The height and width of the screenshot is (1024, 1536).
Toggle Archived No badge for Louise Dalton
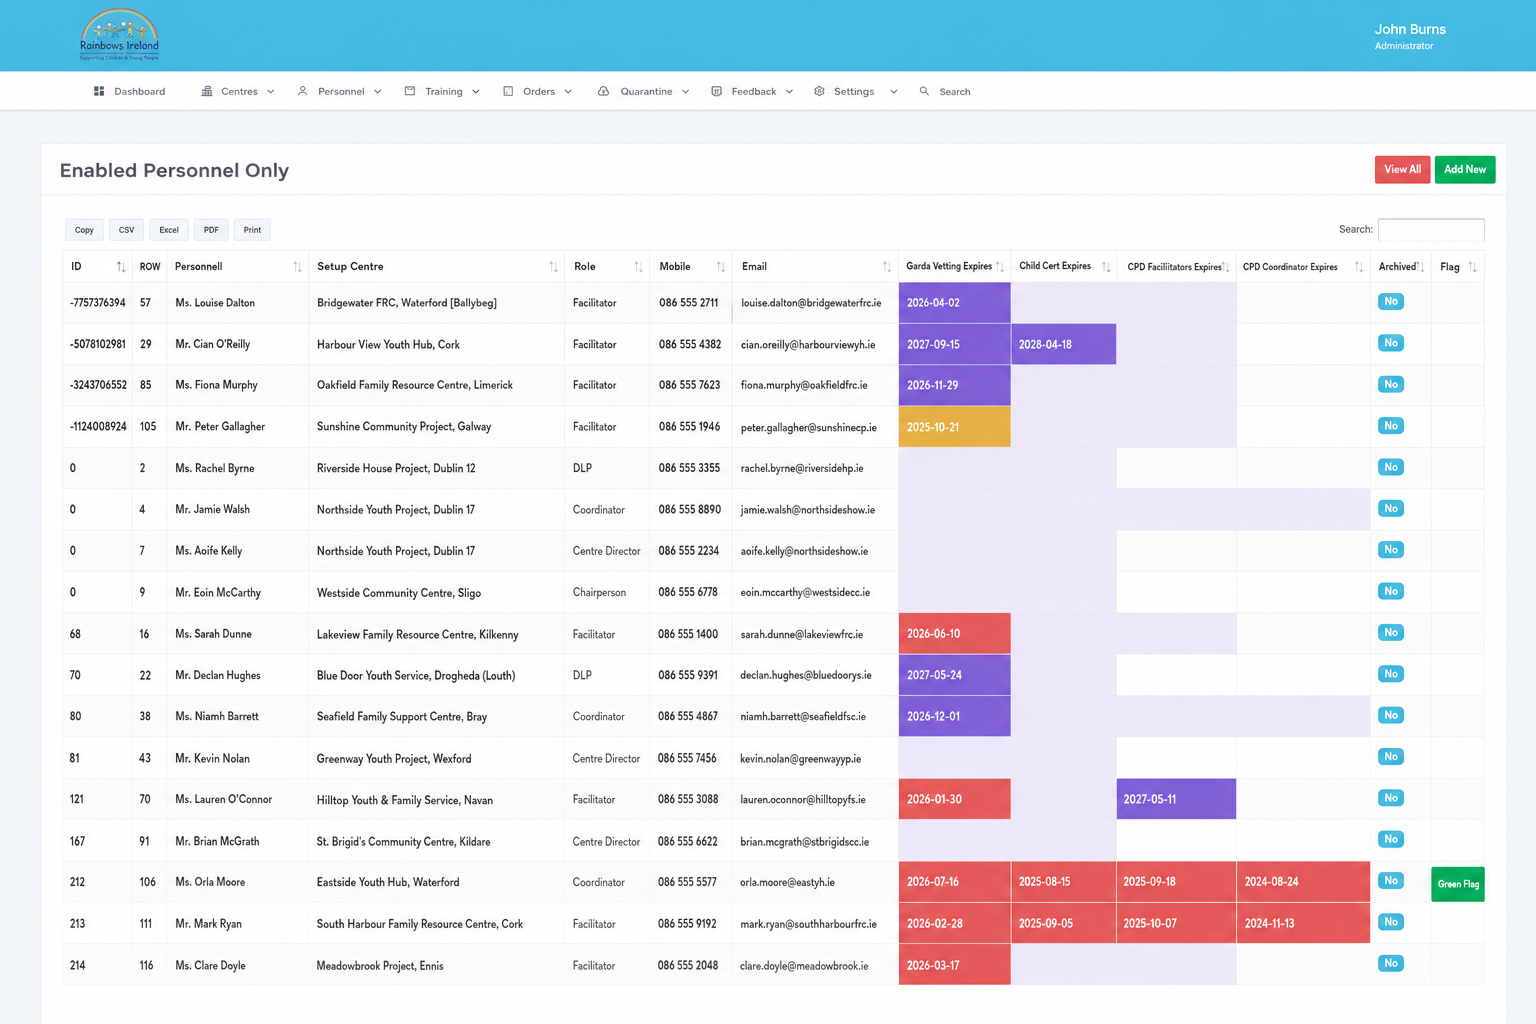1391,301
